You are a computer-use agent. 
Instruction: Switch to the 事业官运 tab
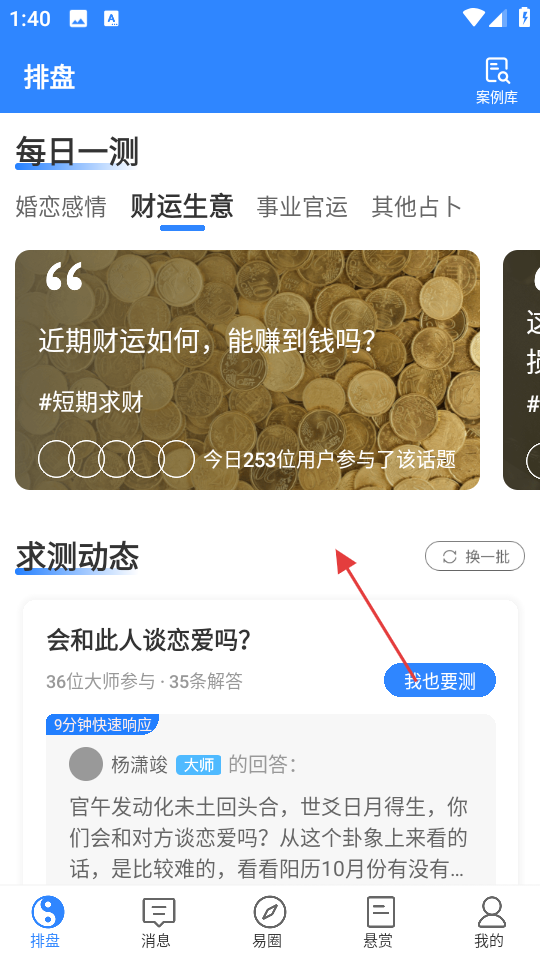coord(302,207)
